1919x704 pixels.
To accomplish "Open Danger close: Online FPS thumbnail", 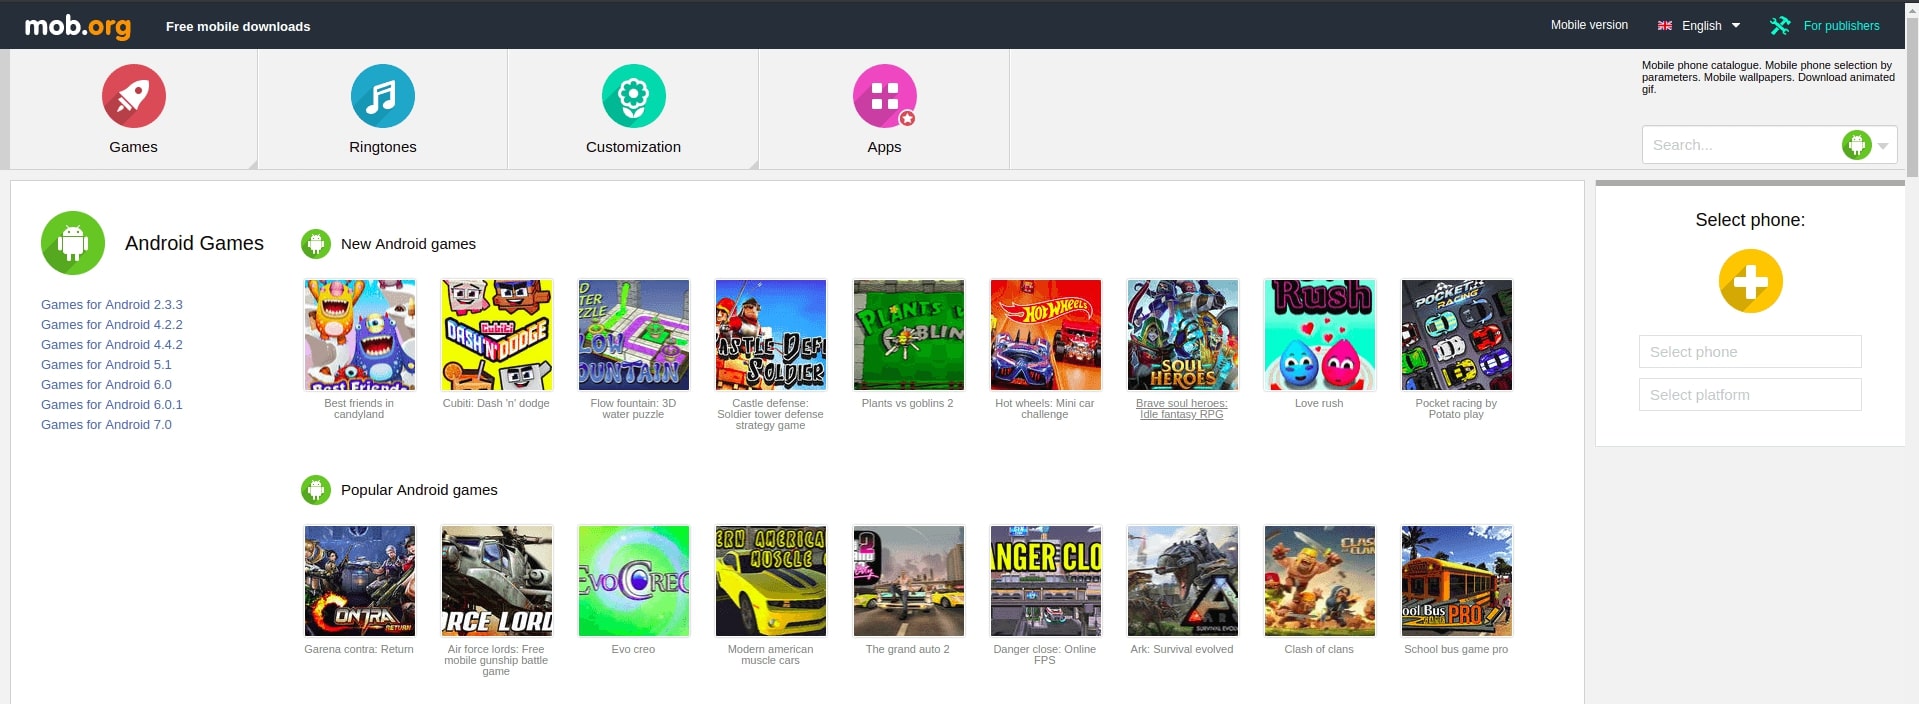I will click(x=1046, y=581).
